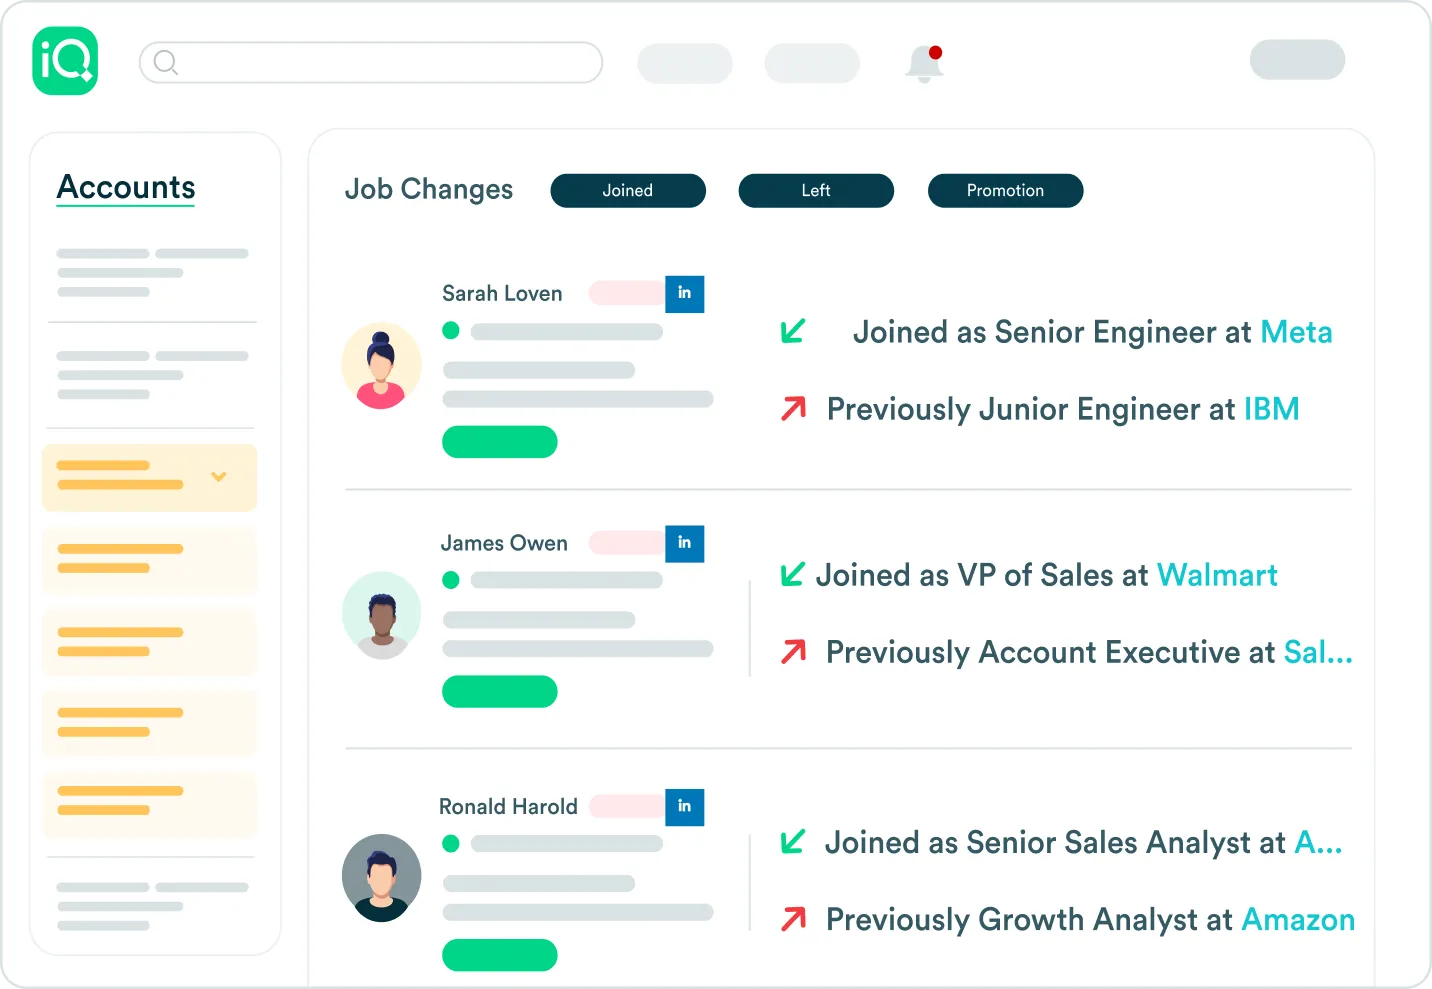The height and width of the screenshot is (989, 1432).
Task: Filter job changes by Left
Action: click(x=816, y=191)
